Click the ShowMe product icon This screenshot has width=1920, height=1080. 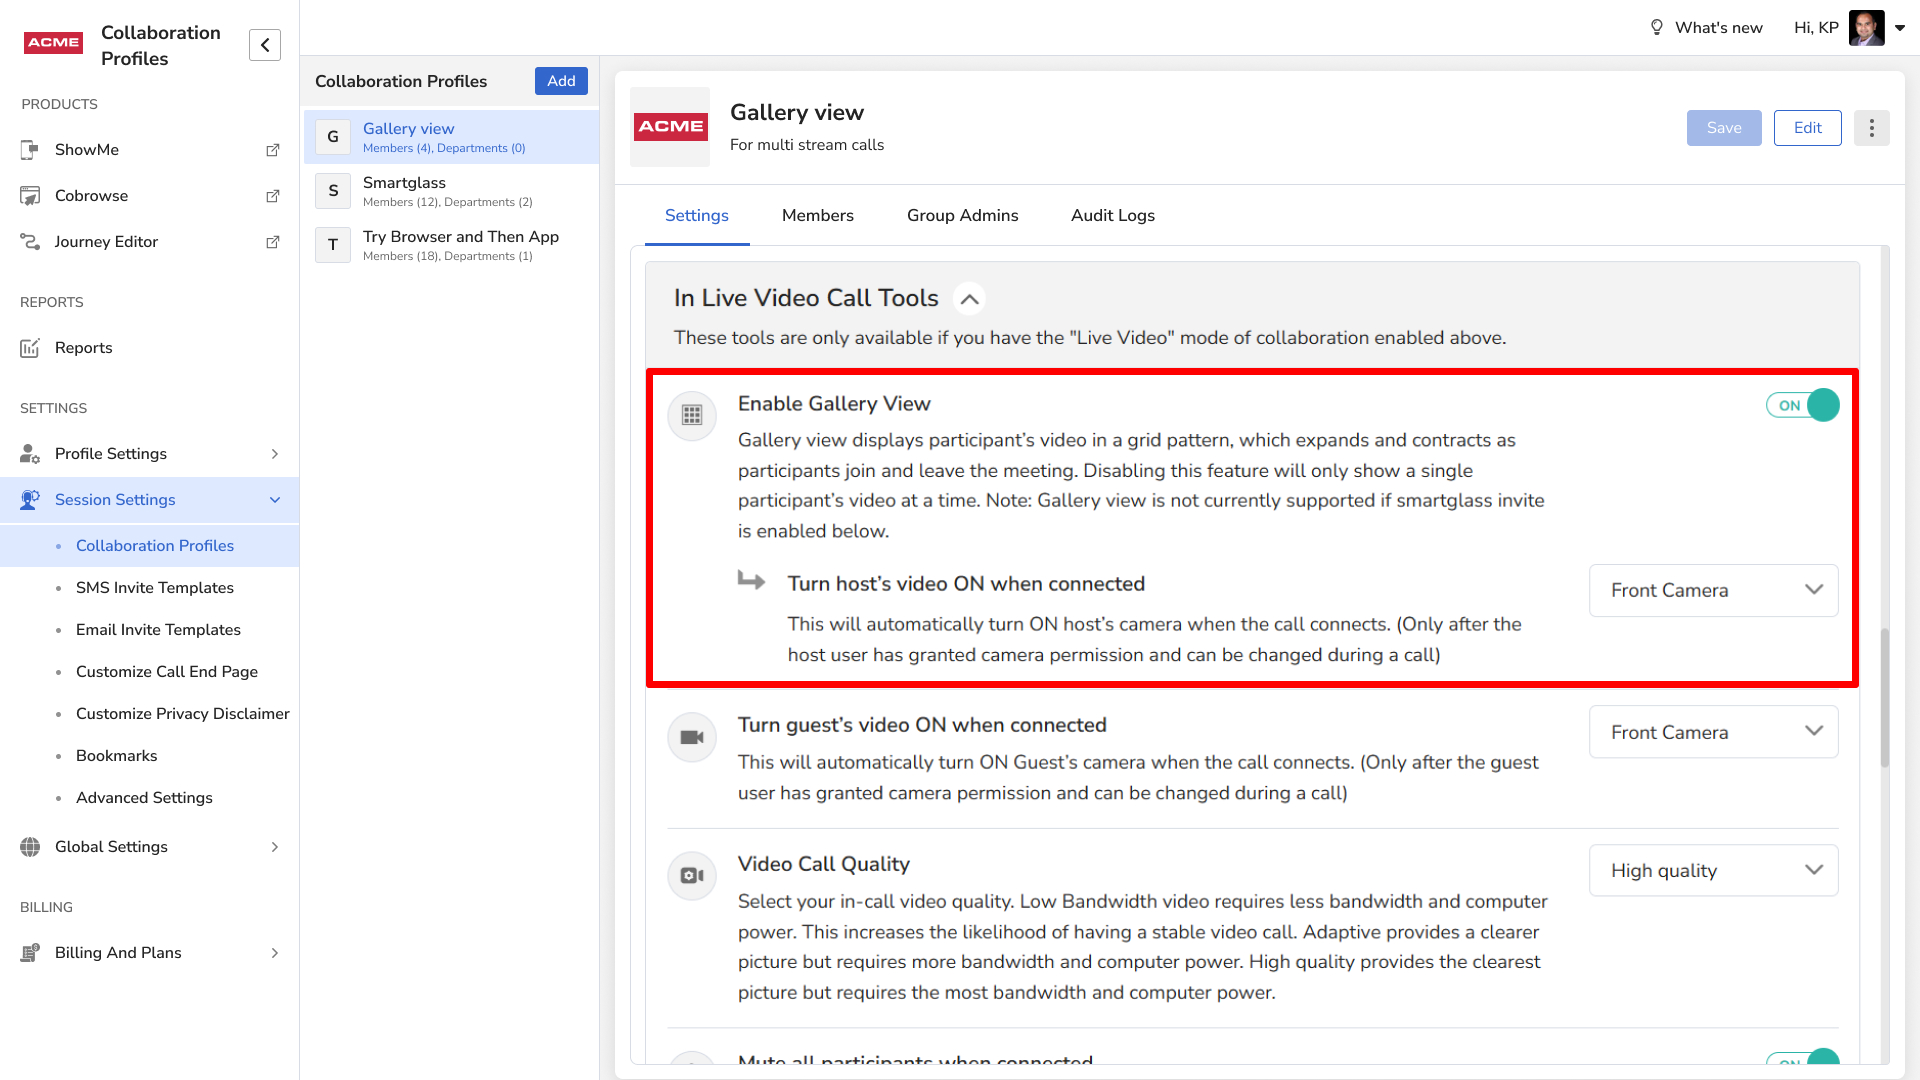[30, 150]
